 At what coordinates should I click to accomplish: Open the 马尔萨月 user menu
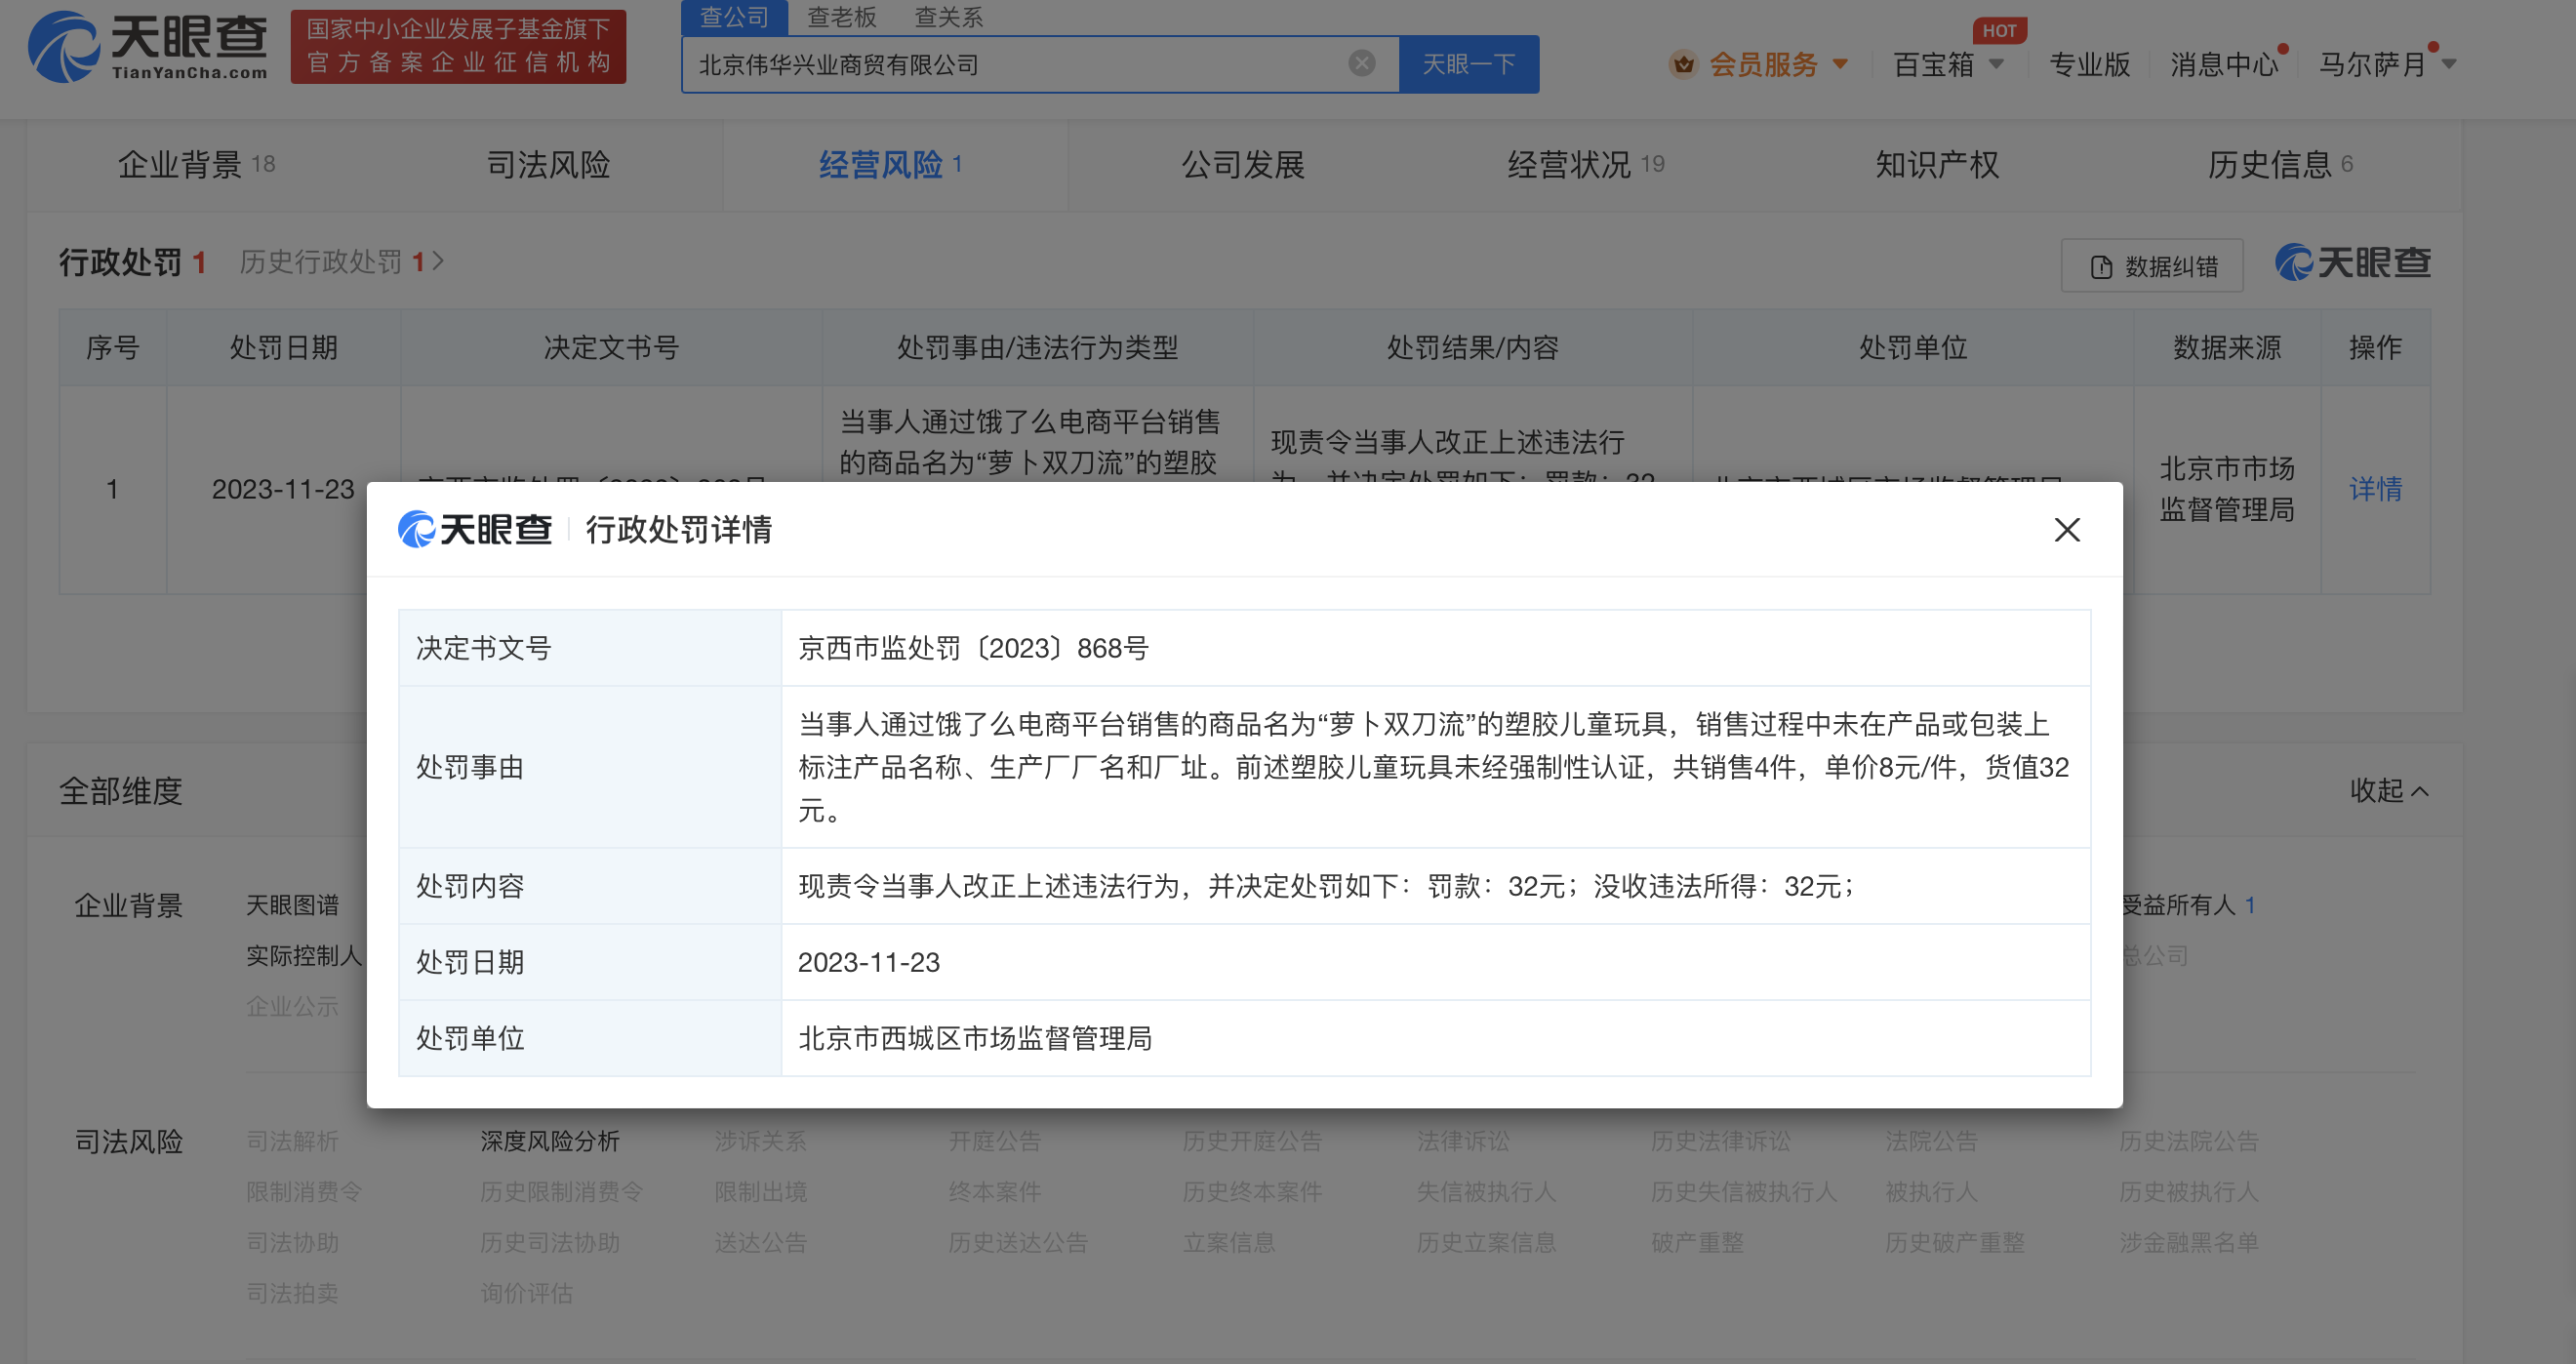(x=2386, y=65)
